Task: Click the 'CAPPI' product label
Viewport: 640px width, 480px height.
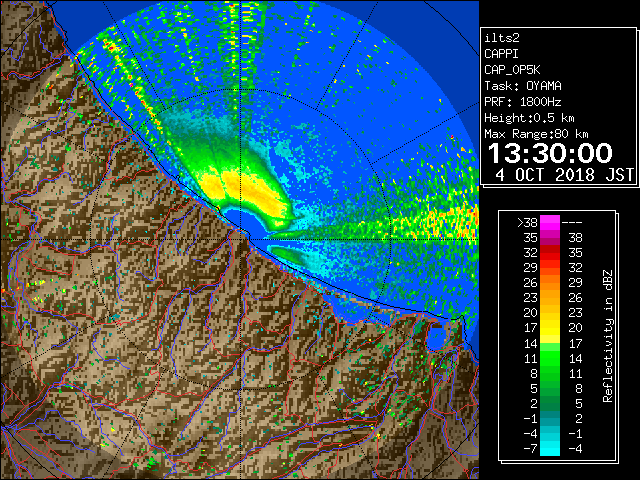Action: 501,54
